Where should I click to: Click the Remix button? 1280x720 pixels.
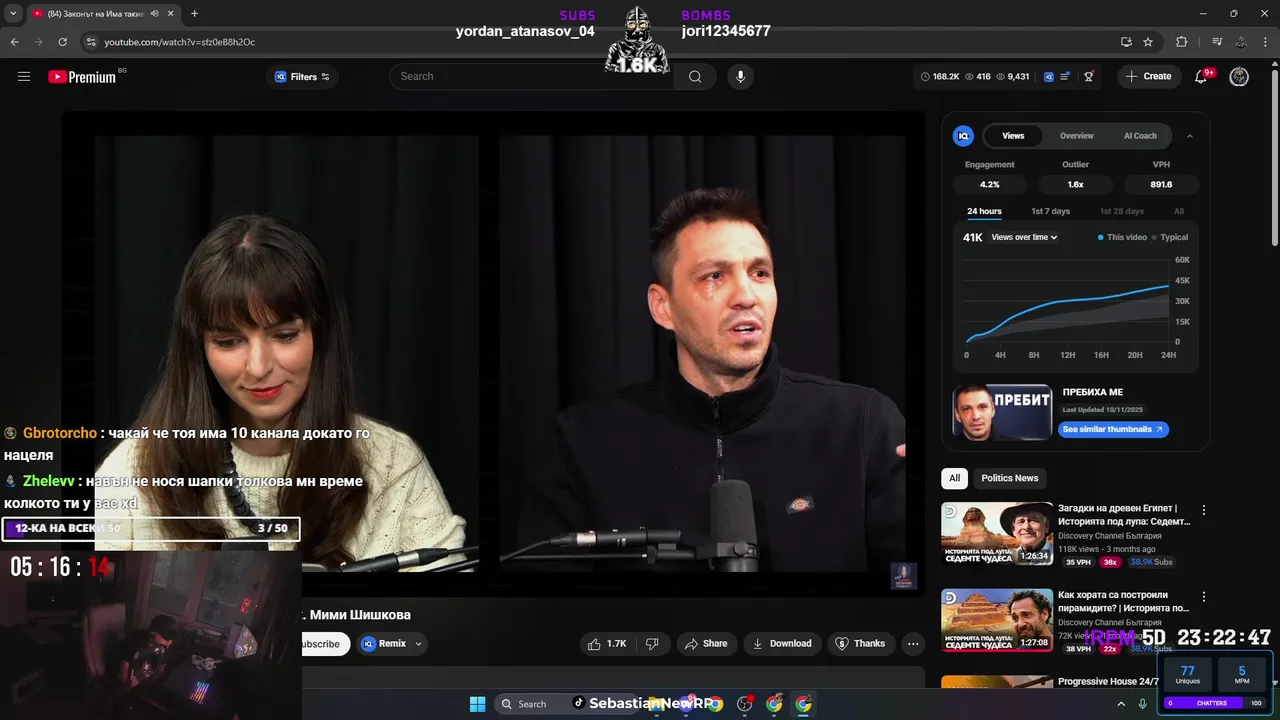384,644
